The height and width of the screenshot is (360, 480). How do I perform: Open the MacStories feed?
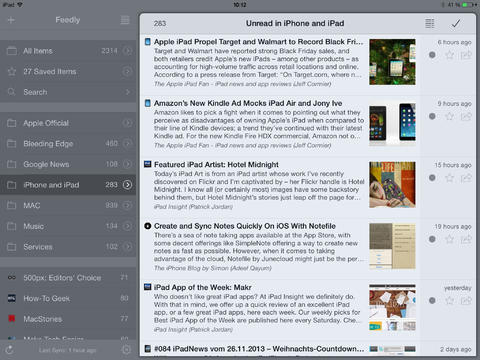click(68, 319)
